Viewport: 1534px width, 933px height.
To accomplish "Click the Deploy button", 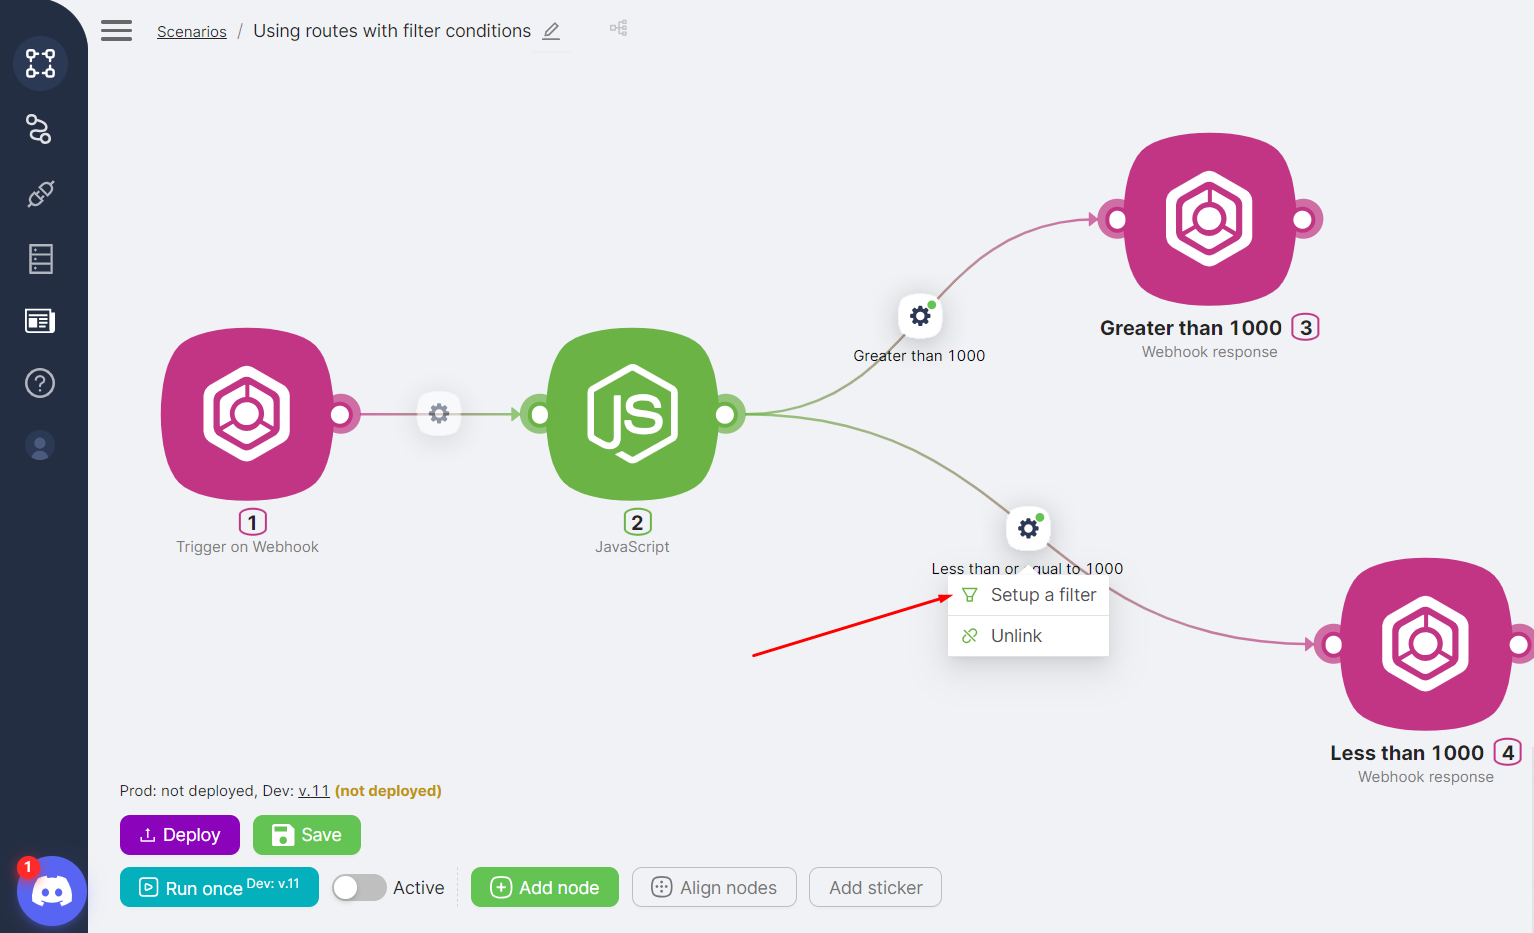I will pos(180,835).
